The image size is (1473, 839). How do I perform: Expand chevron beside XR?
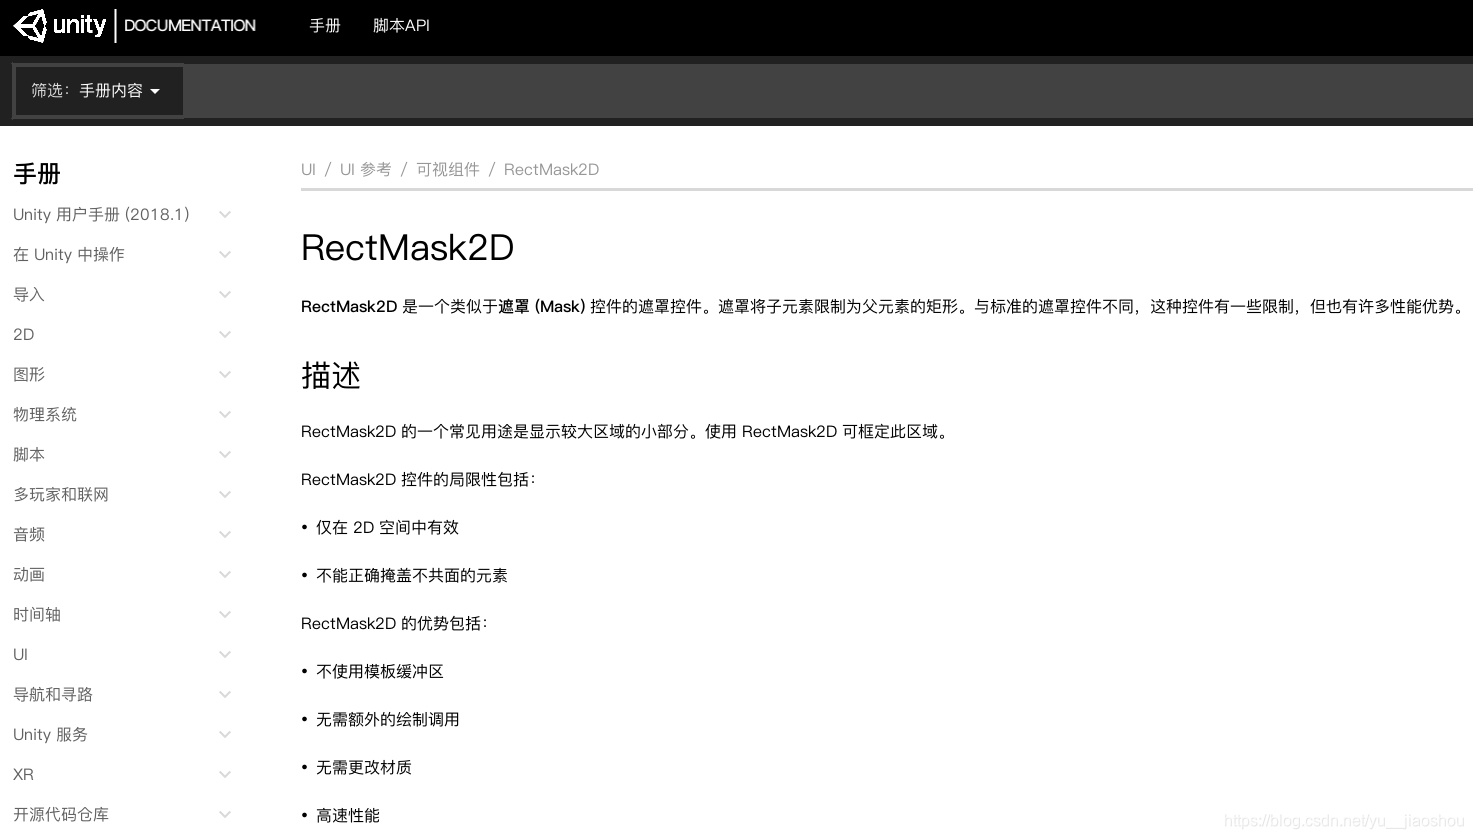[x=225, y=775]
